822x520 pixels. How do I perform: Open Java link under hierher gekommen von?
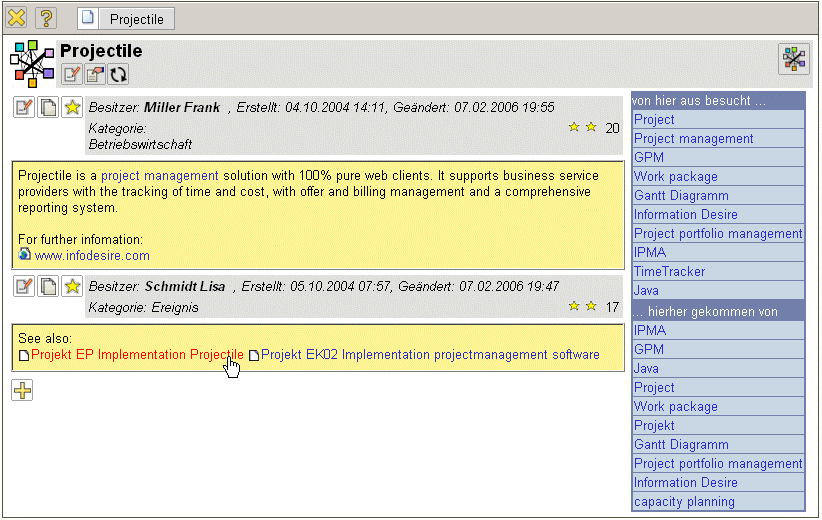click(646, 369)
